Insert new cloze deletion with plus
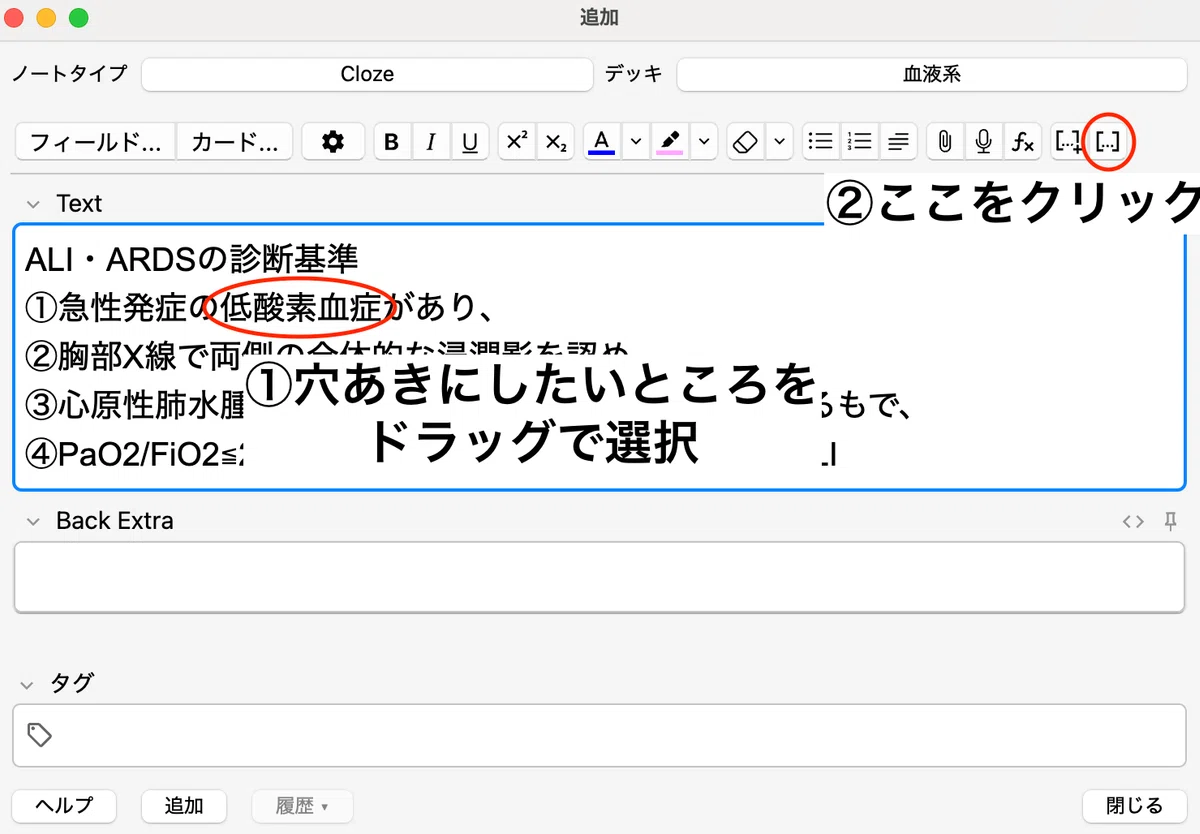This screenshot has width=1200, height=834. coord(1068,142)
